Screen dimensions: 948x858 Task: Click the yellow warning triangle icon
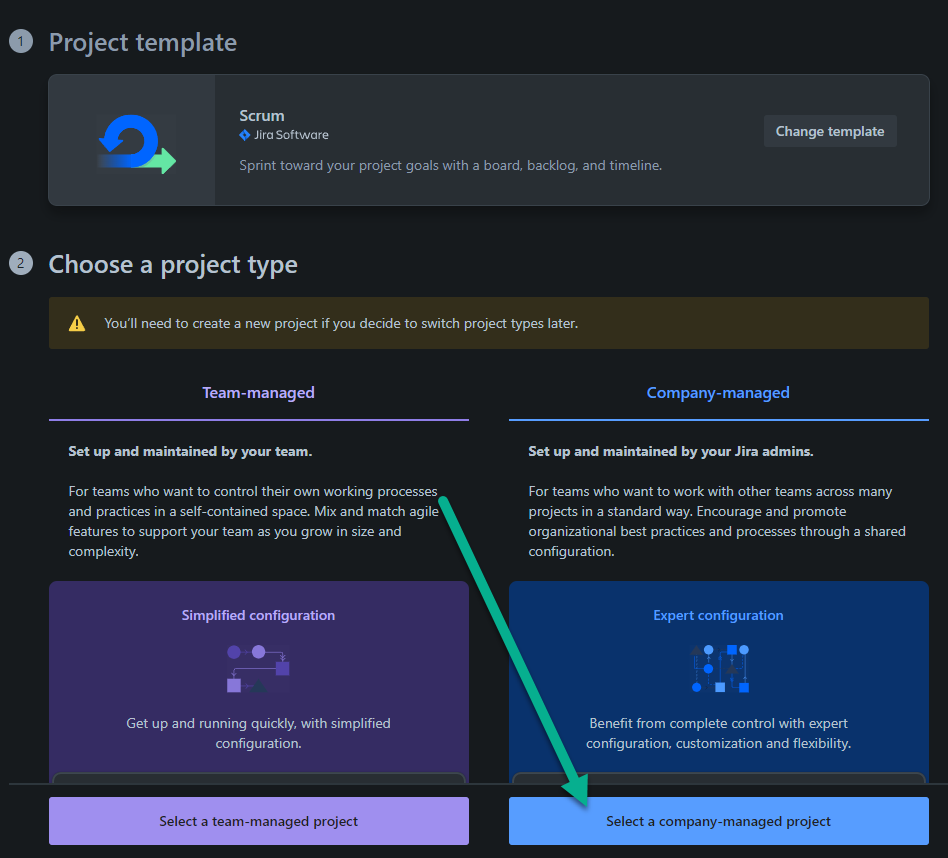pos(77,323)
